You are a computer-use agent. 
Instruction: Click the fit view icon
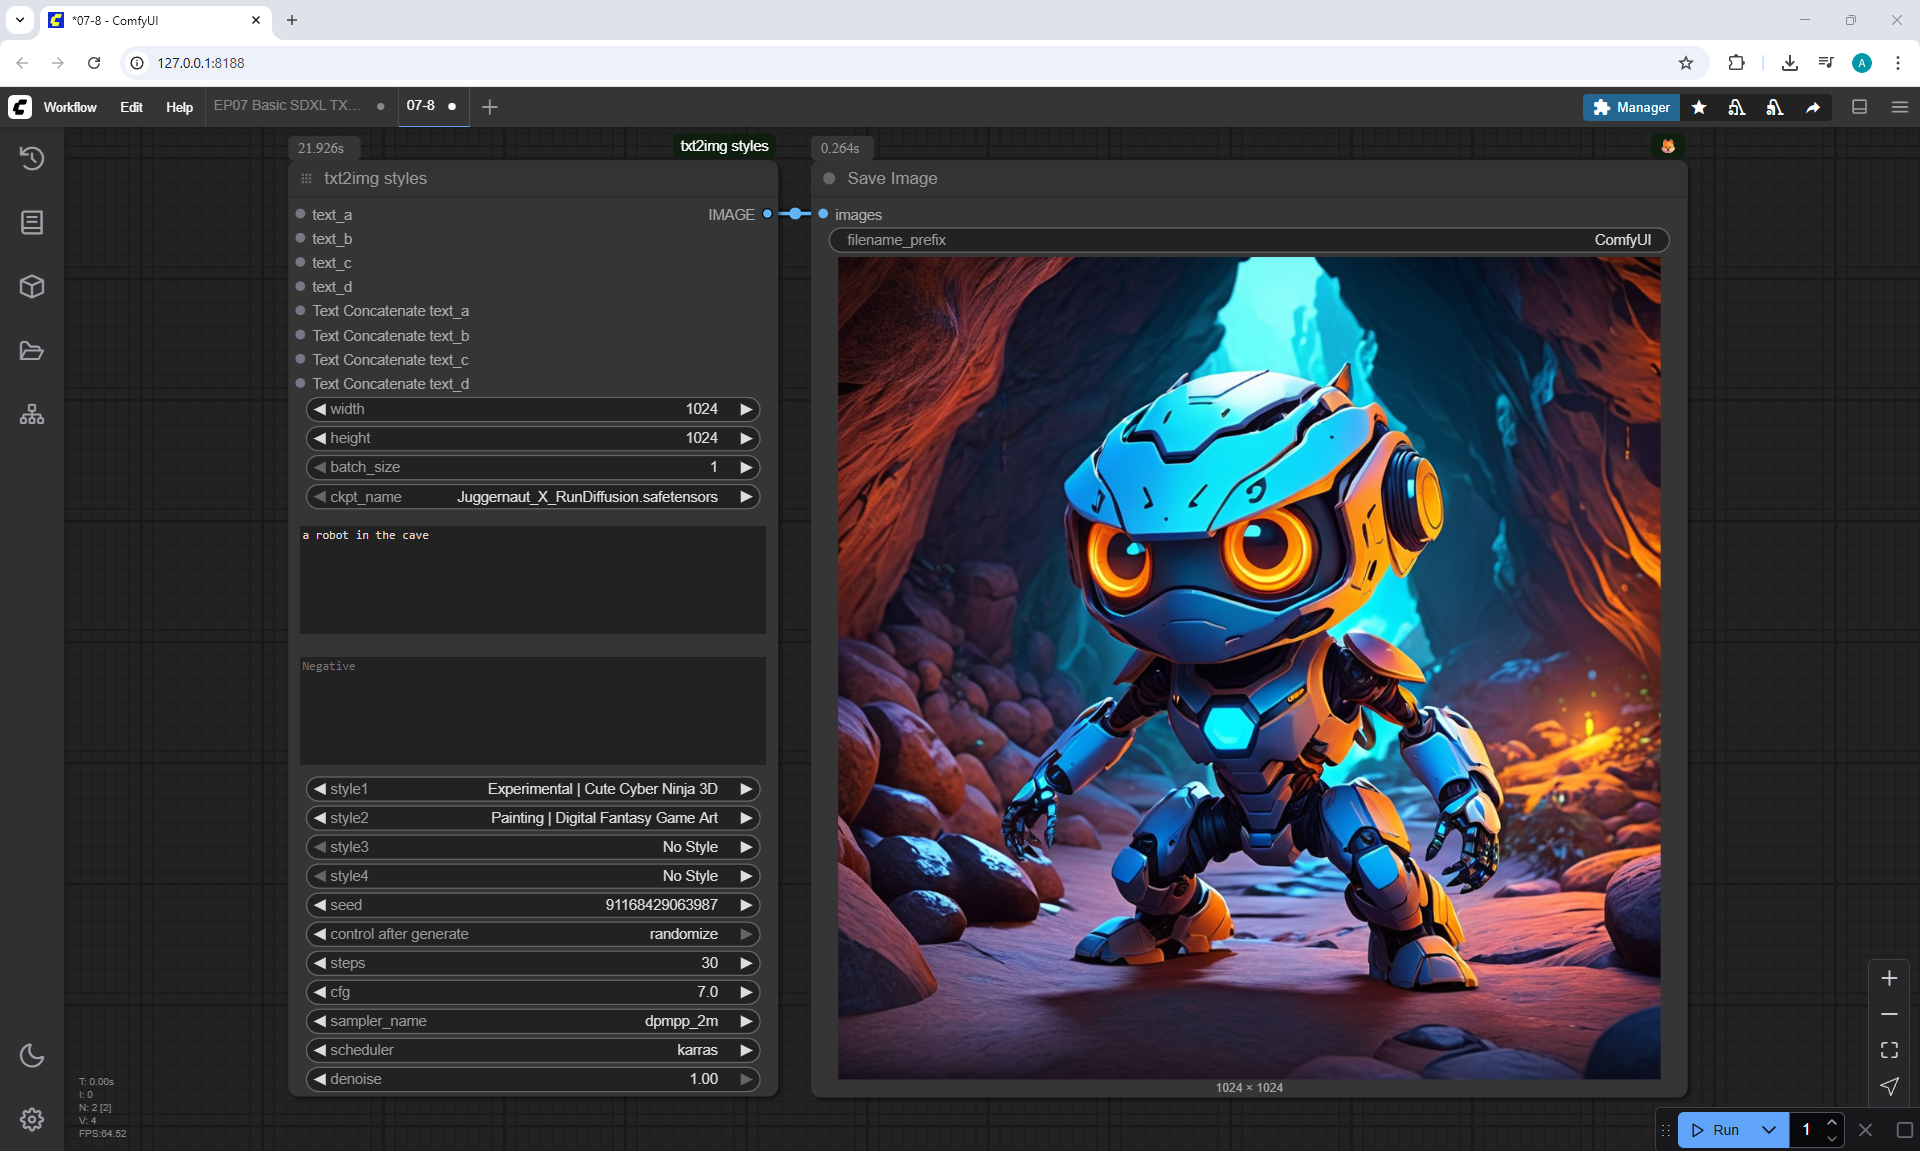pos(1889,1050)
